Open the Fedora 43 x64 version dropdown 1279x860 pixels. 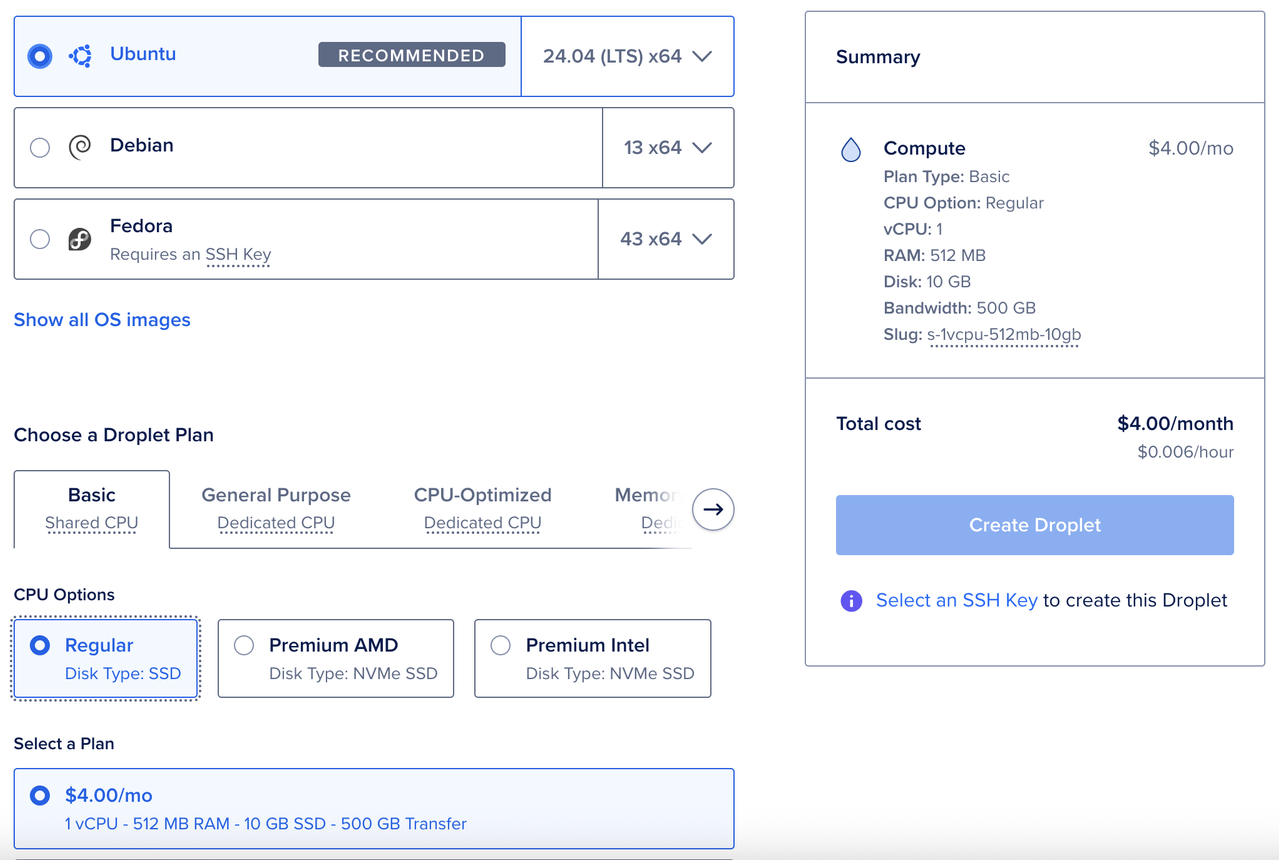tap(666, 239)
